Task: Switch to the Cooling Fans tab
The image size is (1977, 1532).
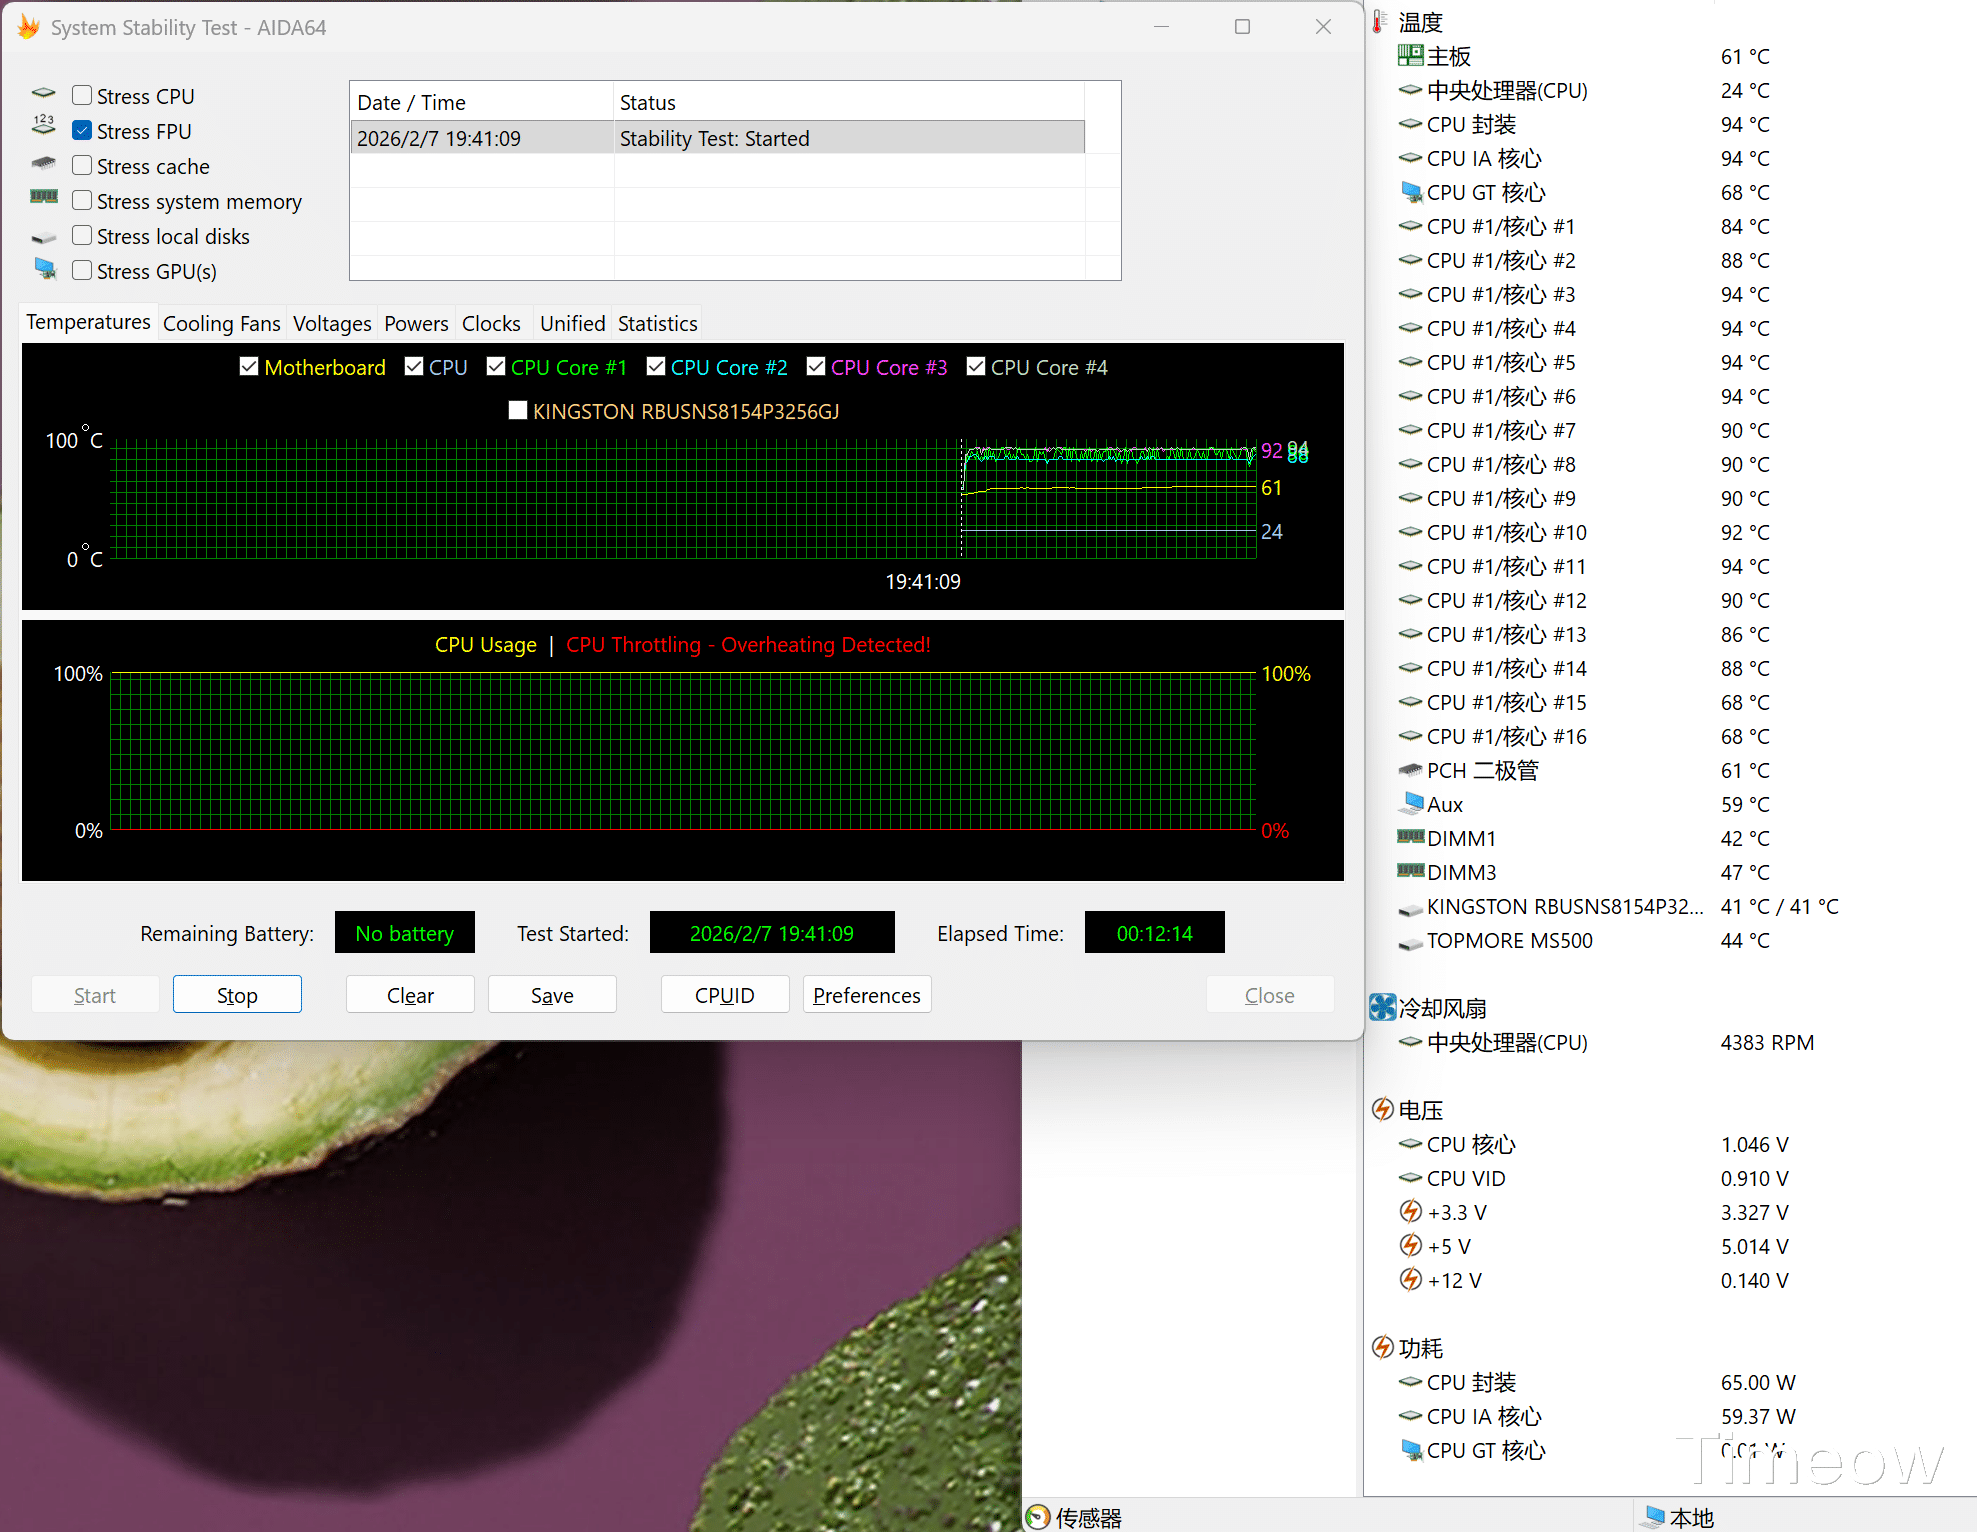Action: tap(221, 324)
